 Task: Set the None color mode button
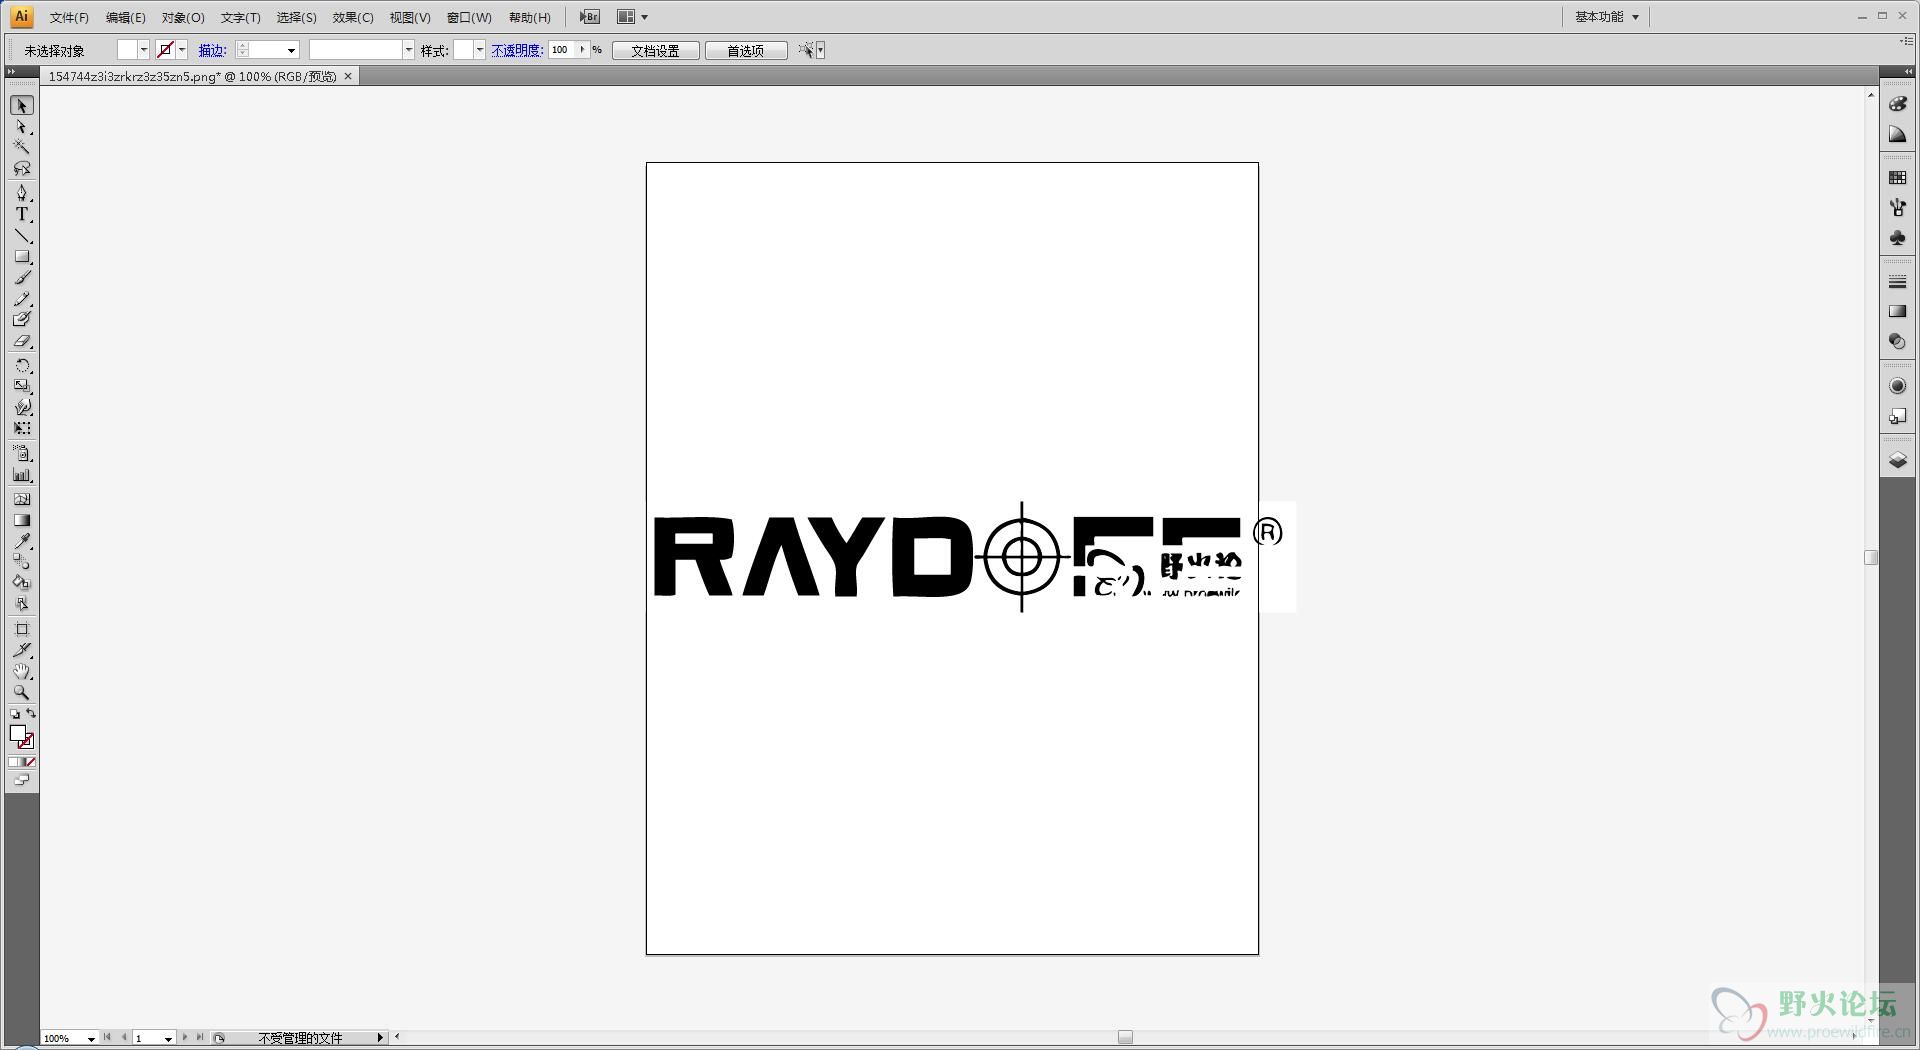pos(30,763)
